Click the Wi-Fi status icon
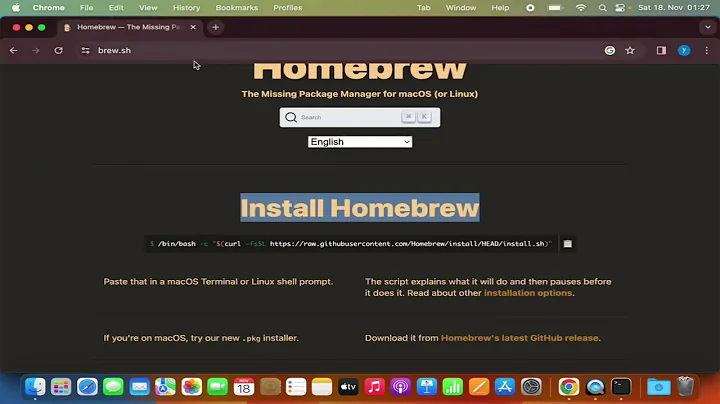The height and width of the screenshot is (404, 720). pos(581,8)
